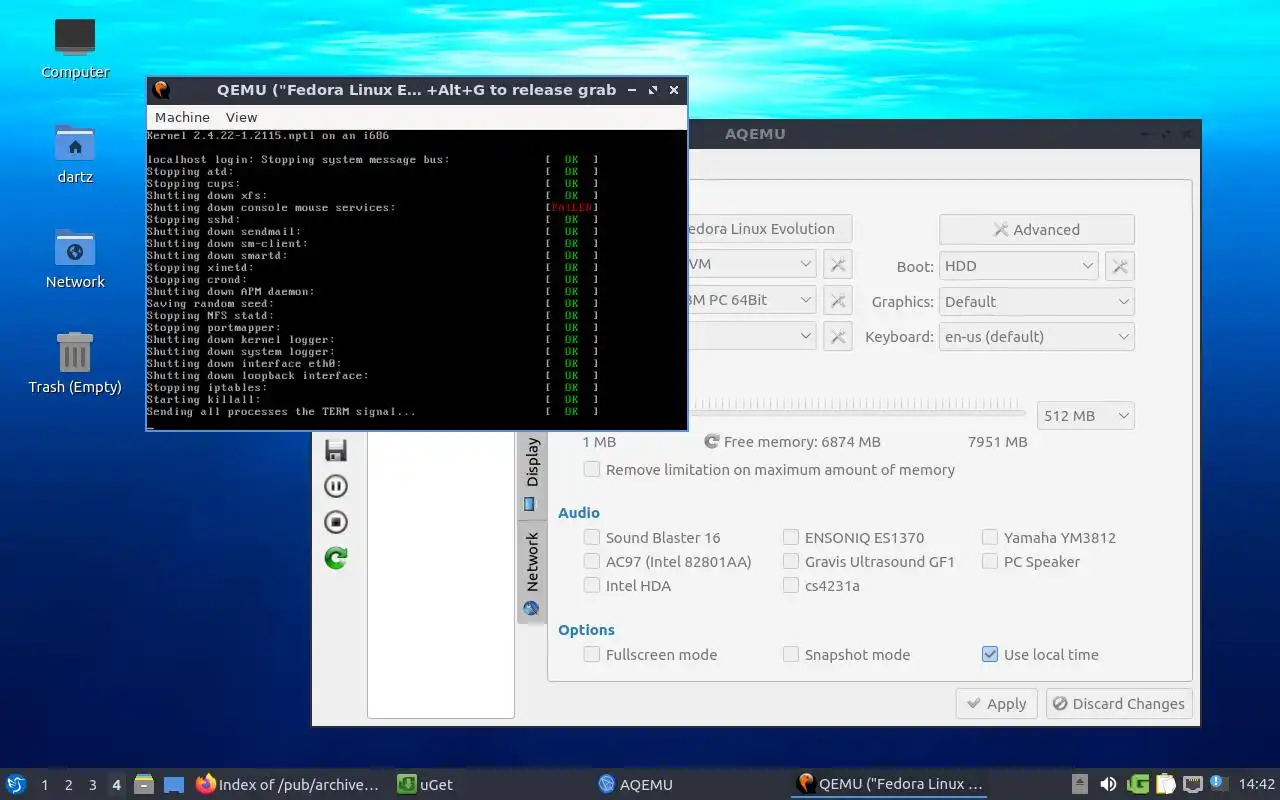The height and width of the screenshot is (800, 1280).
Task: Click the Save VM floppy icon in AQEMU
Action: [x=336, y=450]
